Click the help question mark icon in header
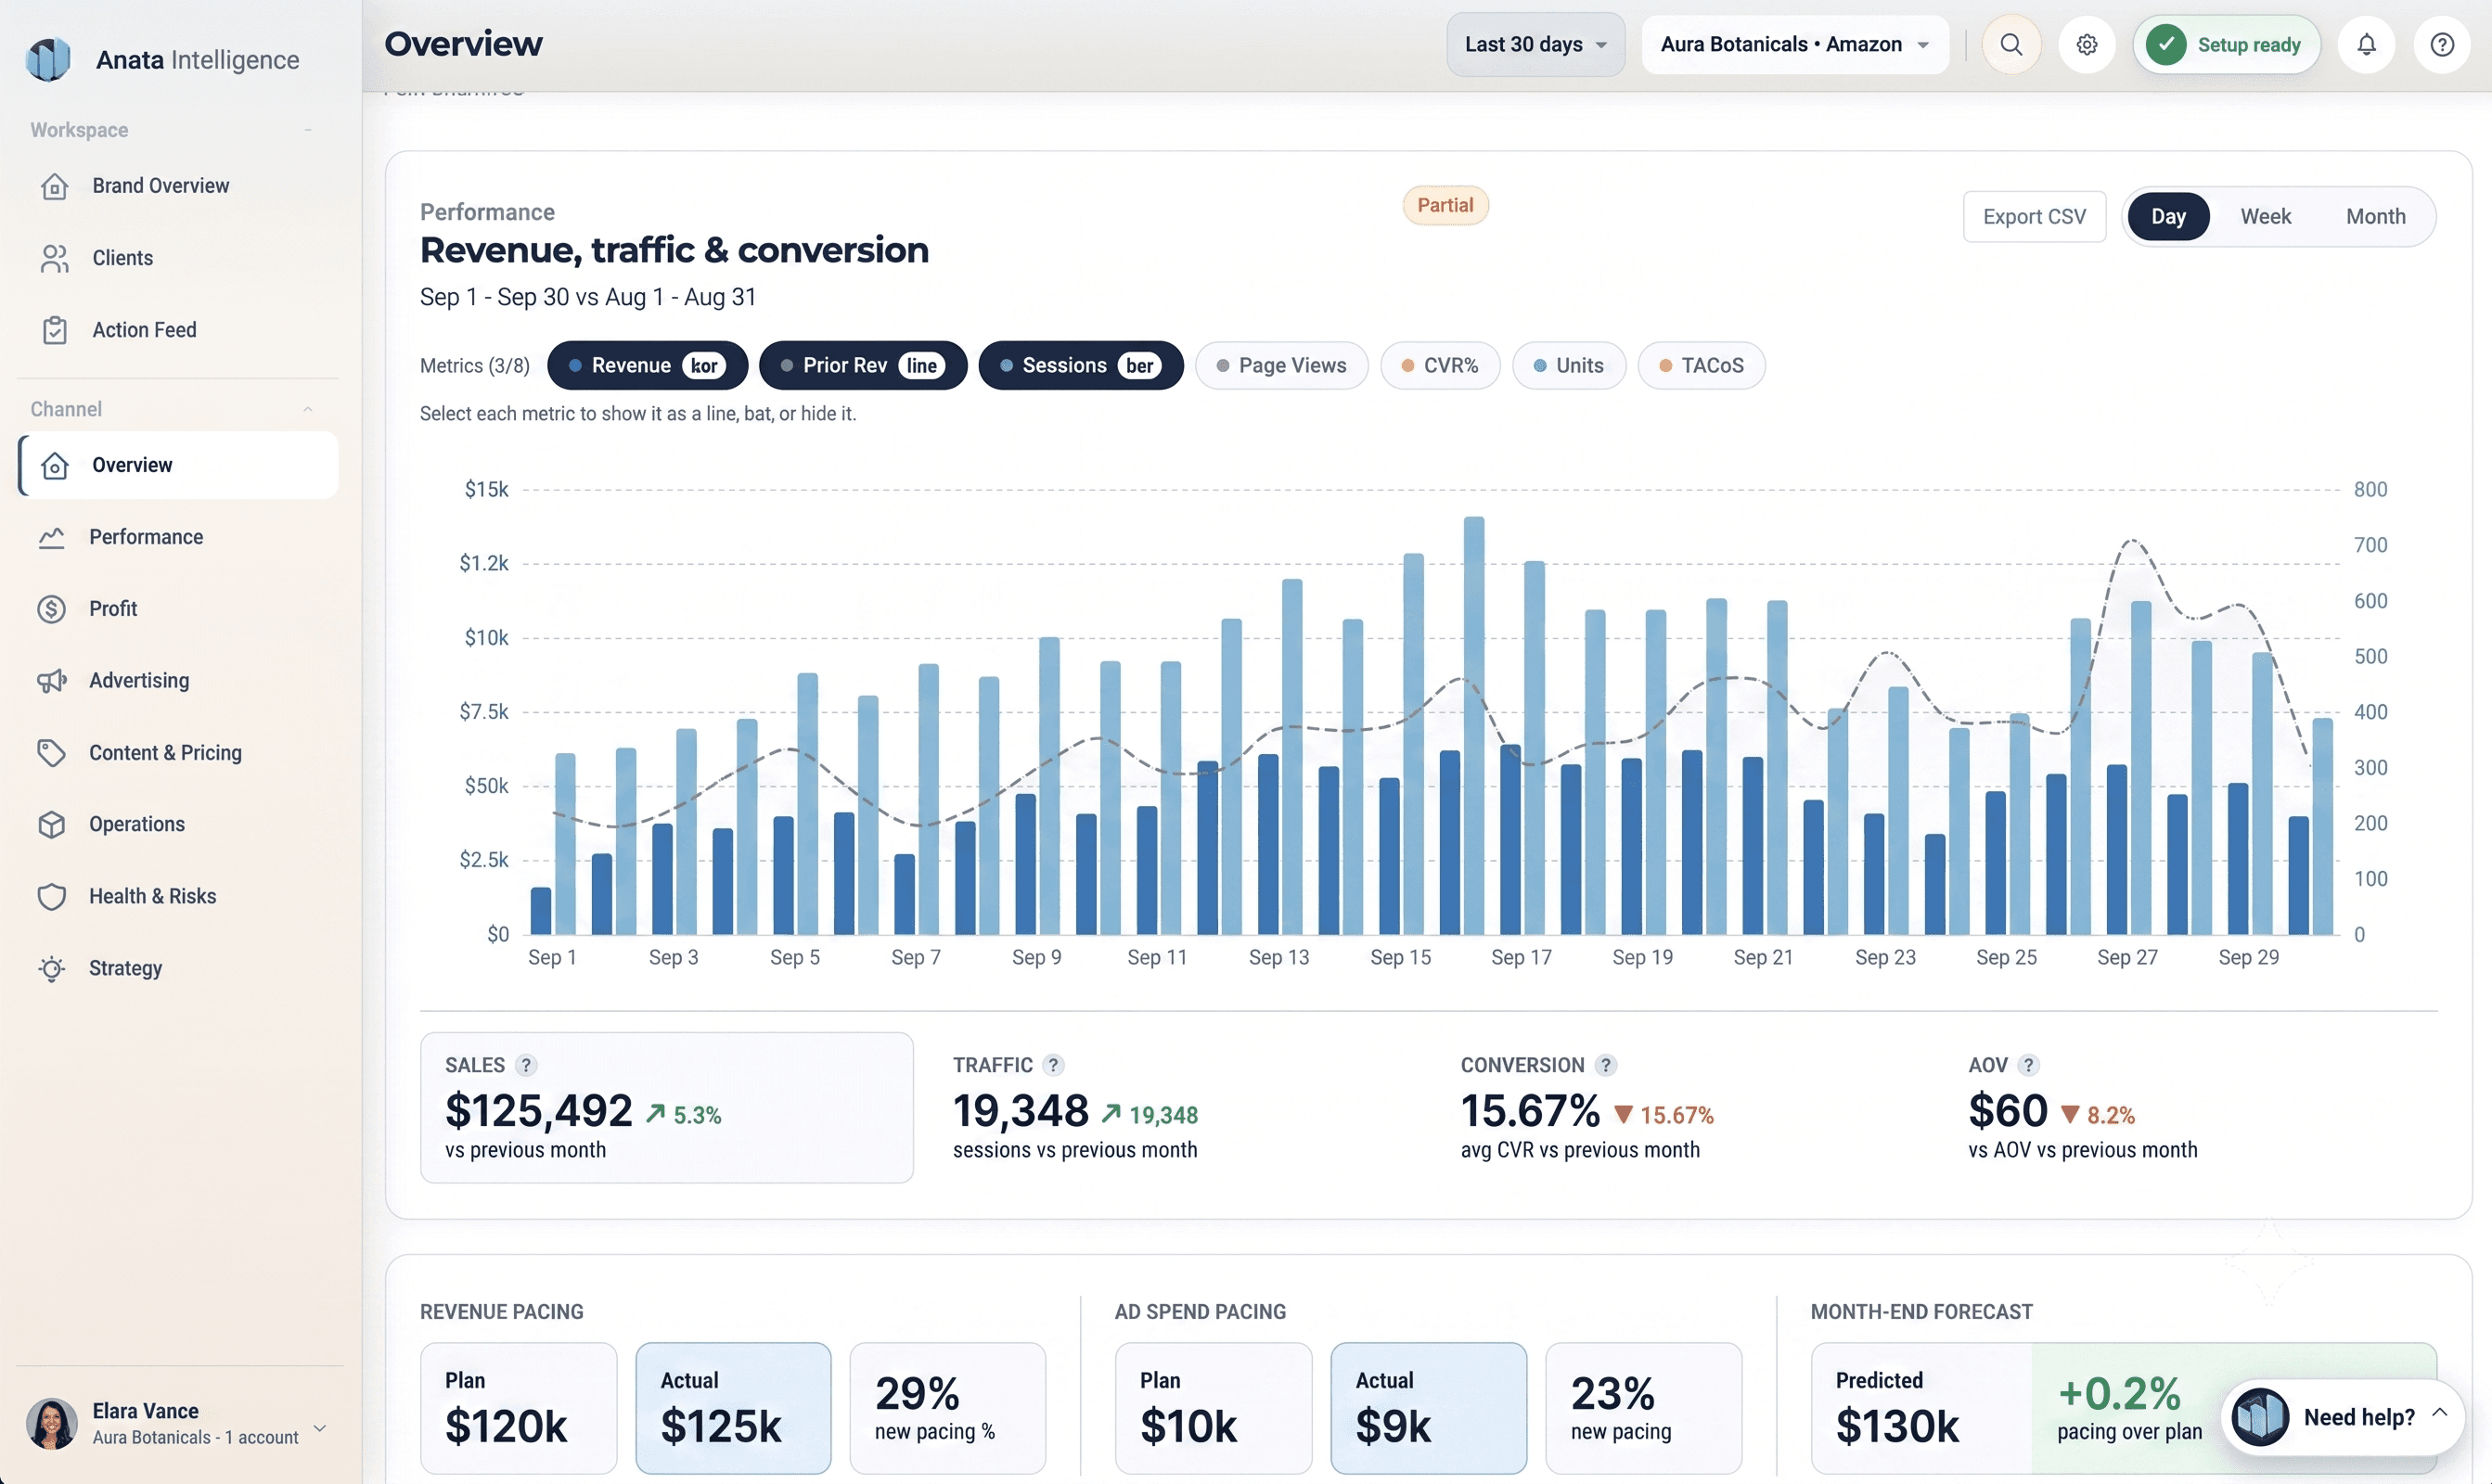Viewport: 2492px width, 1484px height. pyautogui.click(x=2442, y=44)
